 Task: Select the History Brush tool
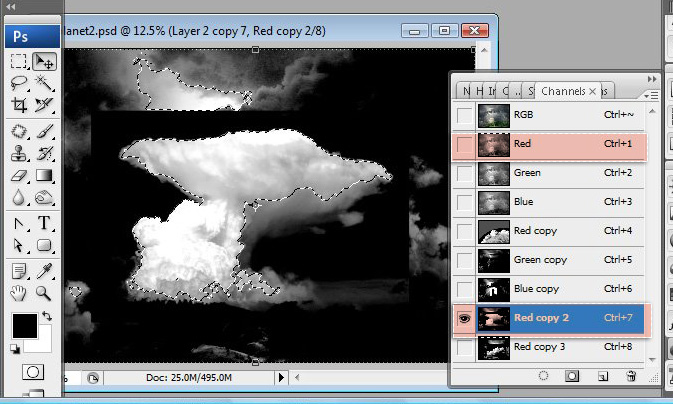[x=44, y=153]
